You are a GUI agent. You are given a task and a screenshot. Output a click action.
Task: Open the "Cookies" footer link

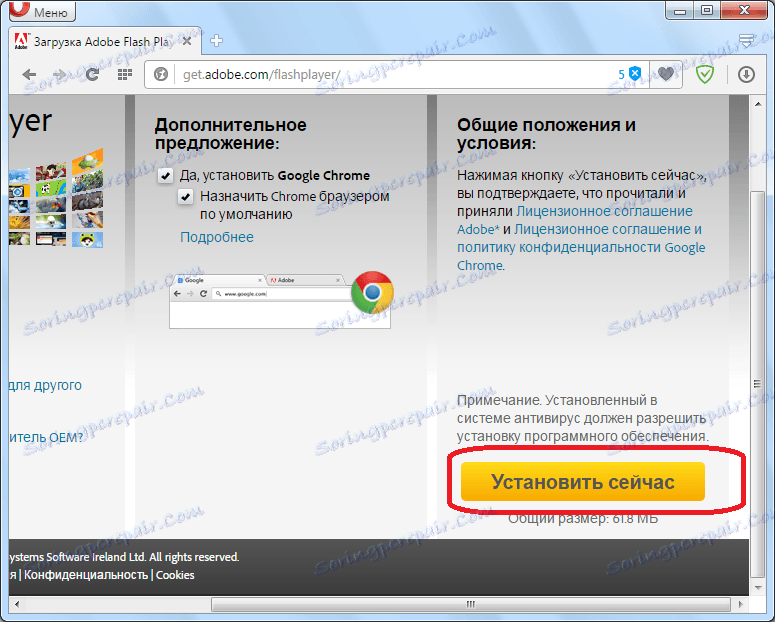tap(175, 575)
